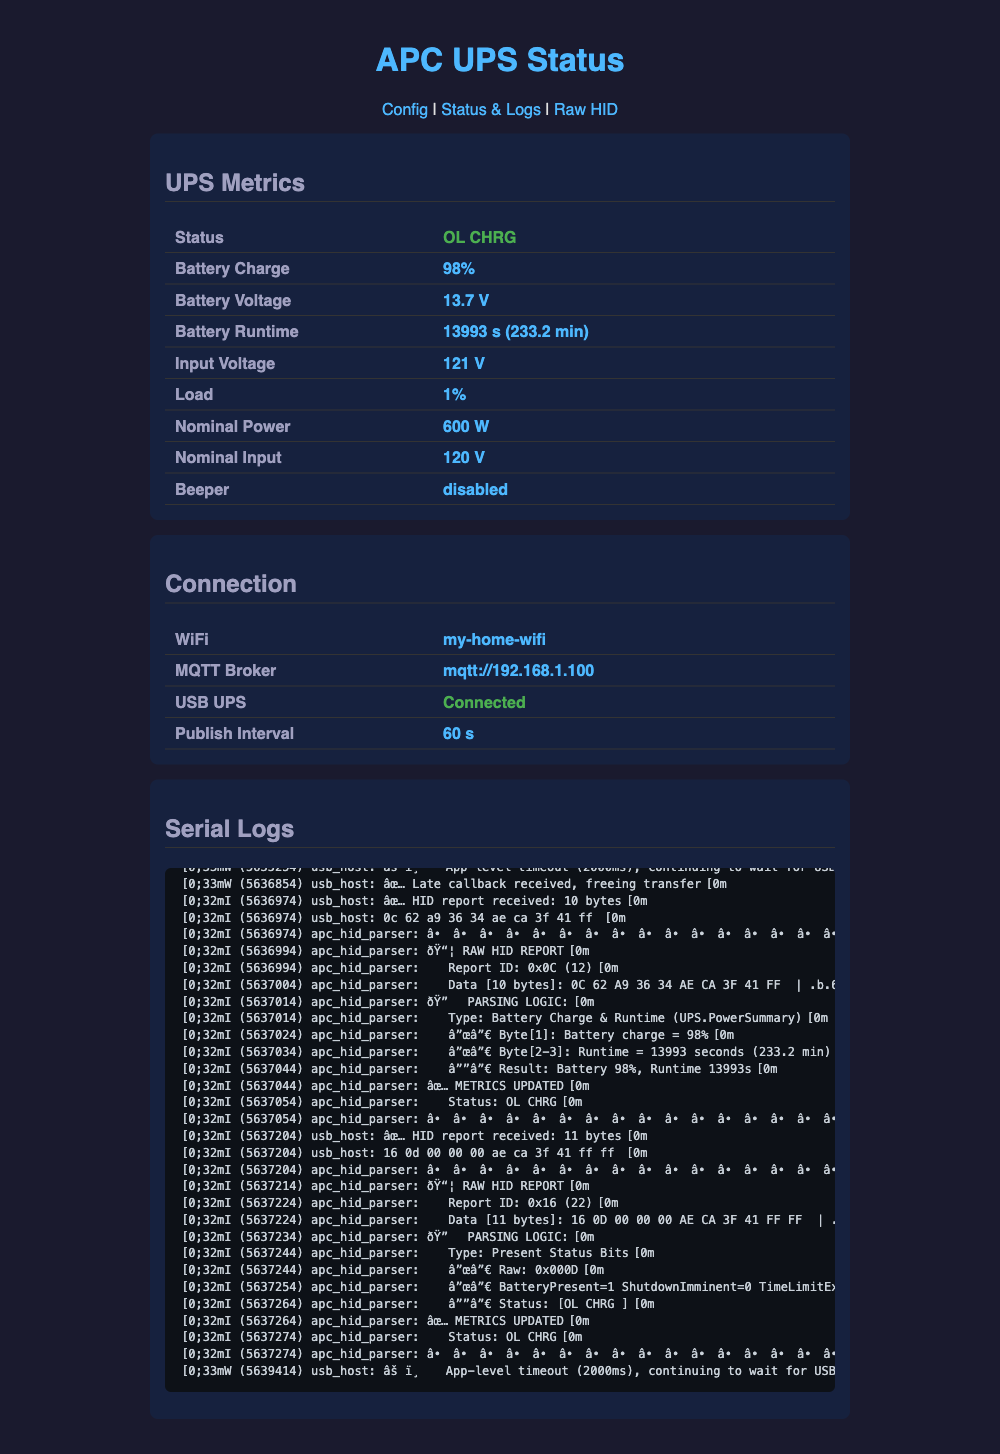The image size is (1000, 1454).
Task: Select the 1% load value
Action: (454, 394)
